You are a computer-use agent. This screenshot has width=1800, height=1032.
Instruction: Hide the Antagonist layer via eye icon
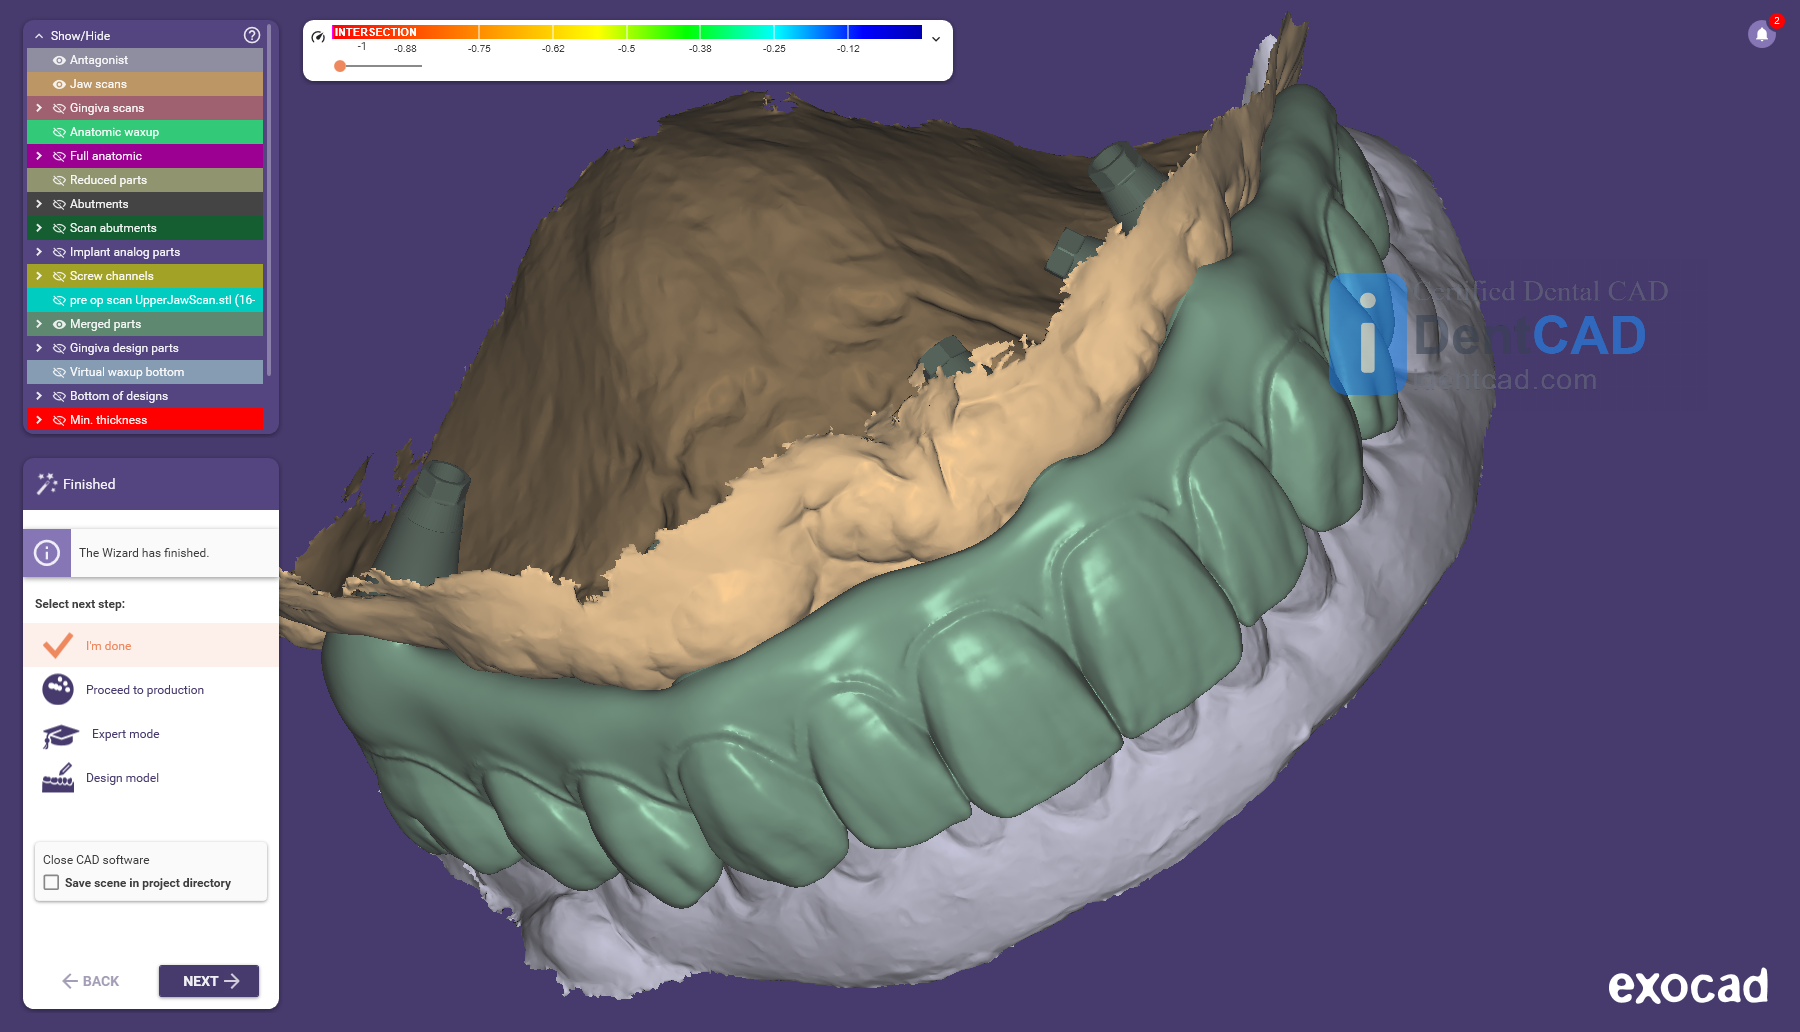(59, 60)
